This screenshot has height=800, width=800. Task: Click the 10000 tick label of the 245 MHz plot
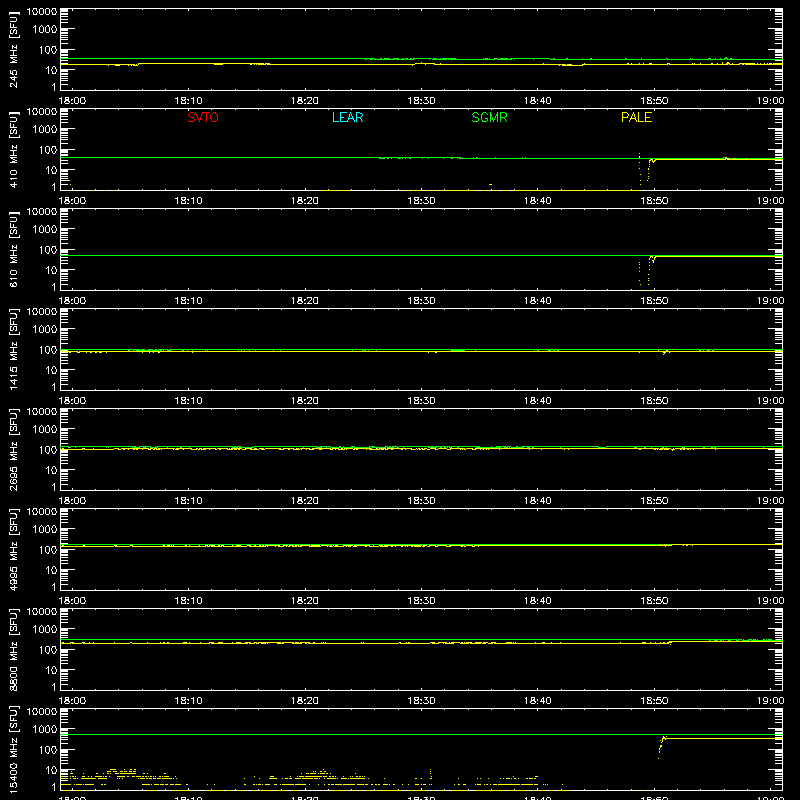(x=42, y=12)
